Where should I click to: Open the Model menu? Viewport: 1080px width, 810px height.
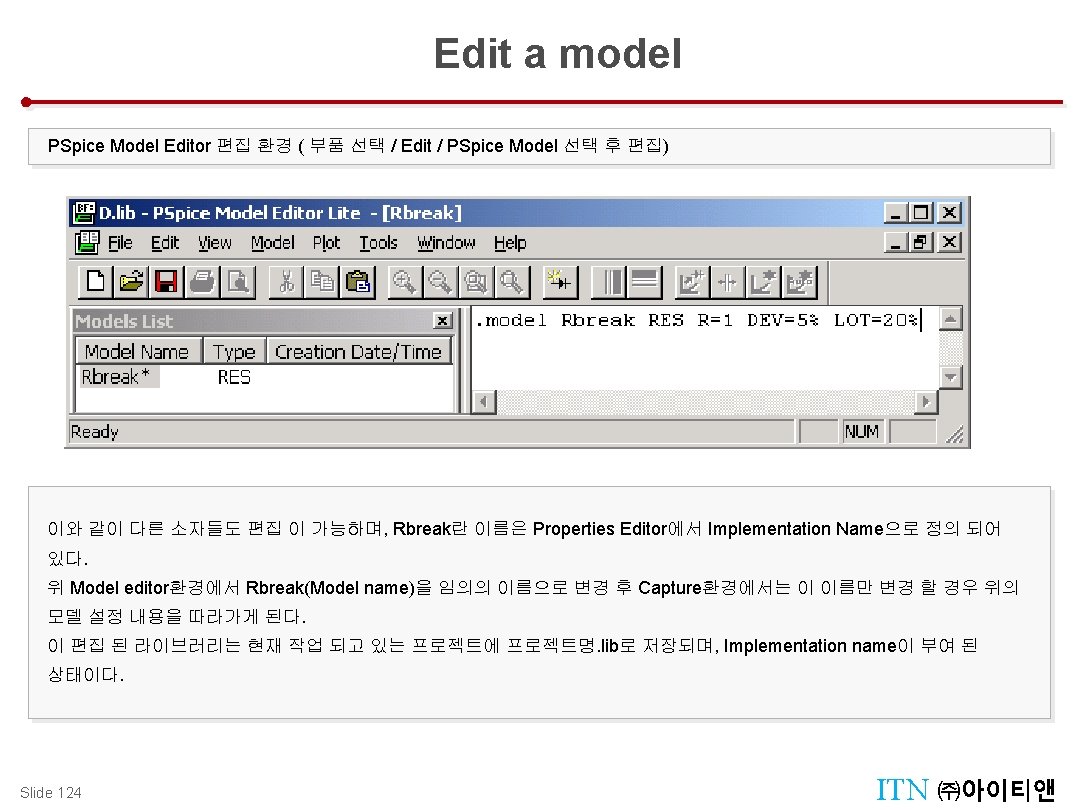point(273,243)
